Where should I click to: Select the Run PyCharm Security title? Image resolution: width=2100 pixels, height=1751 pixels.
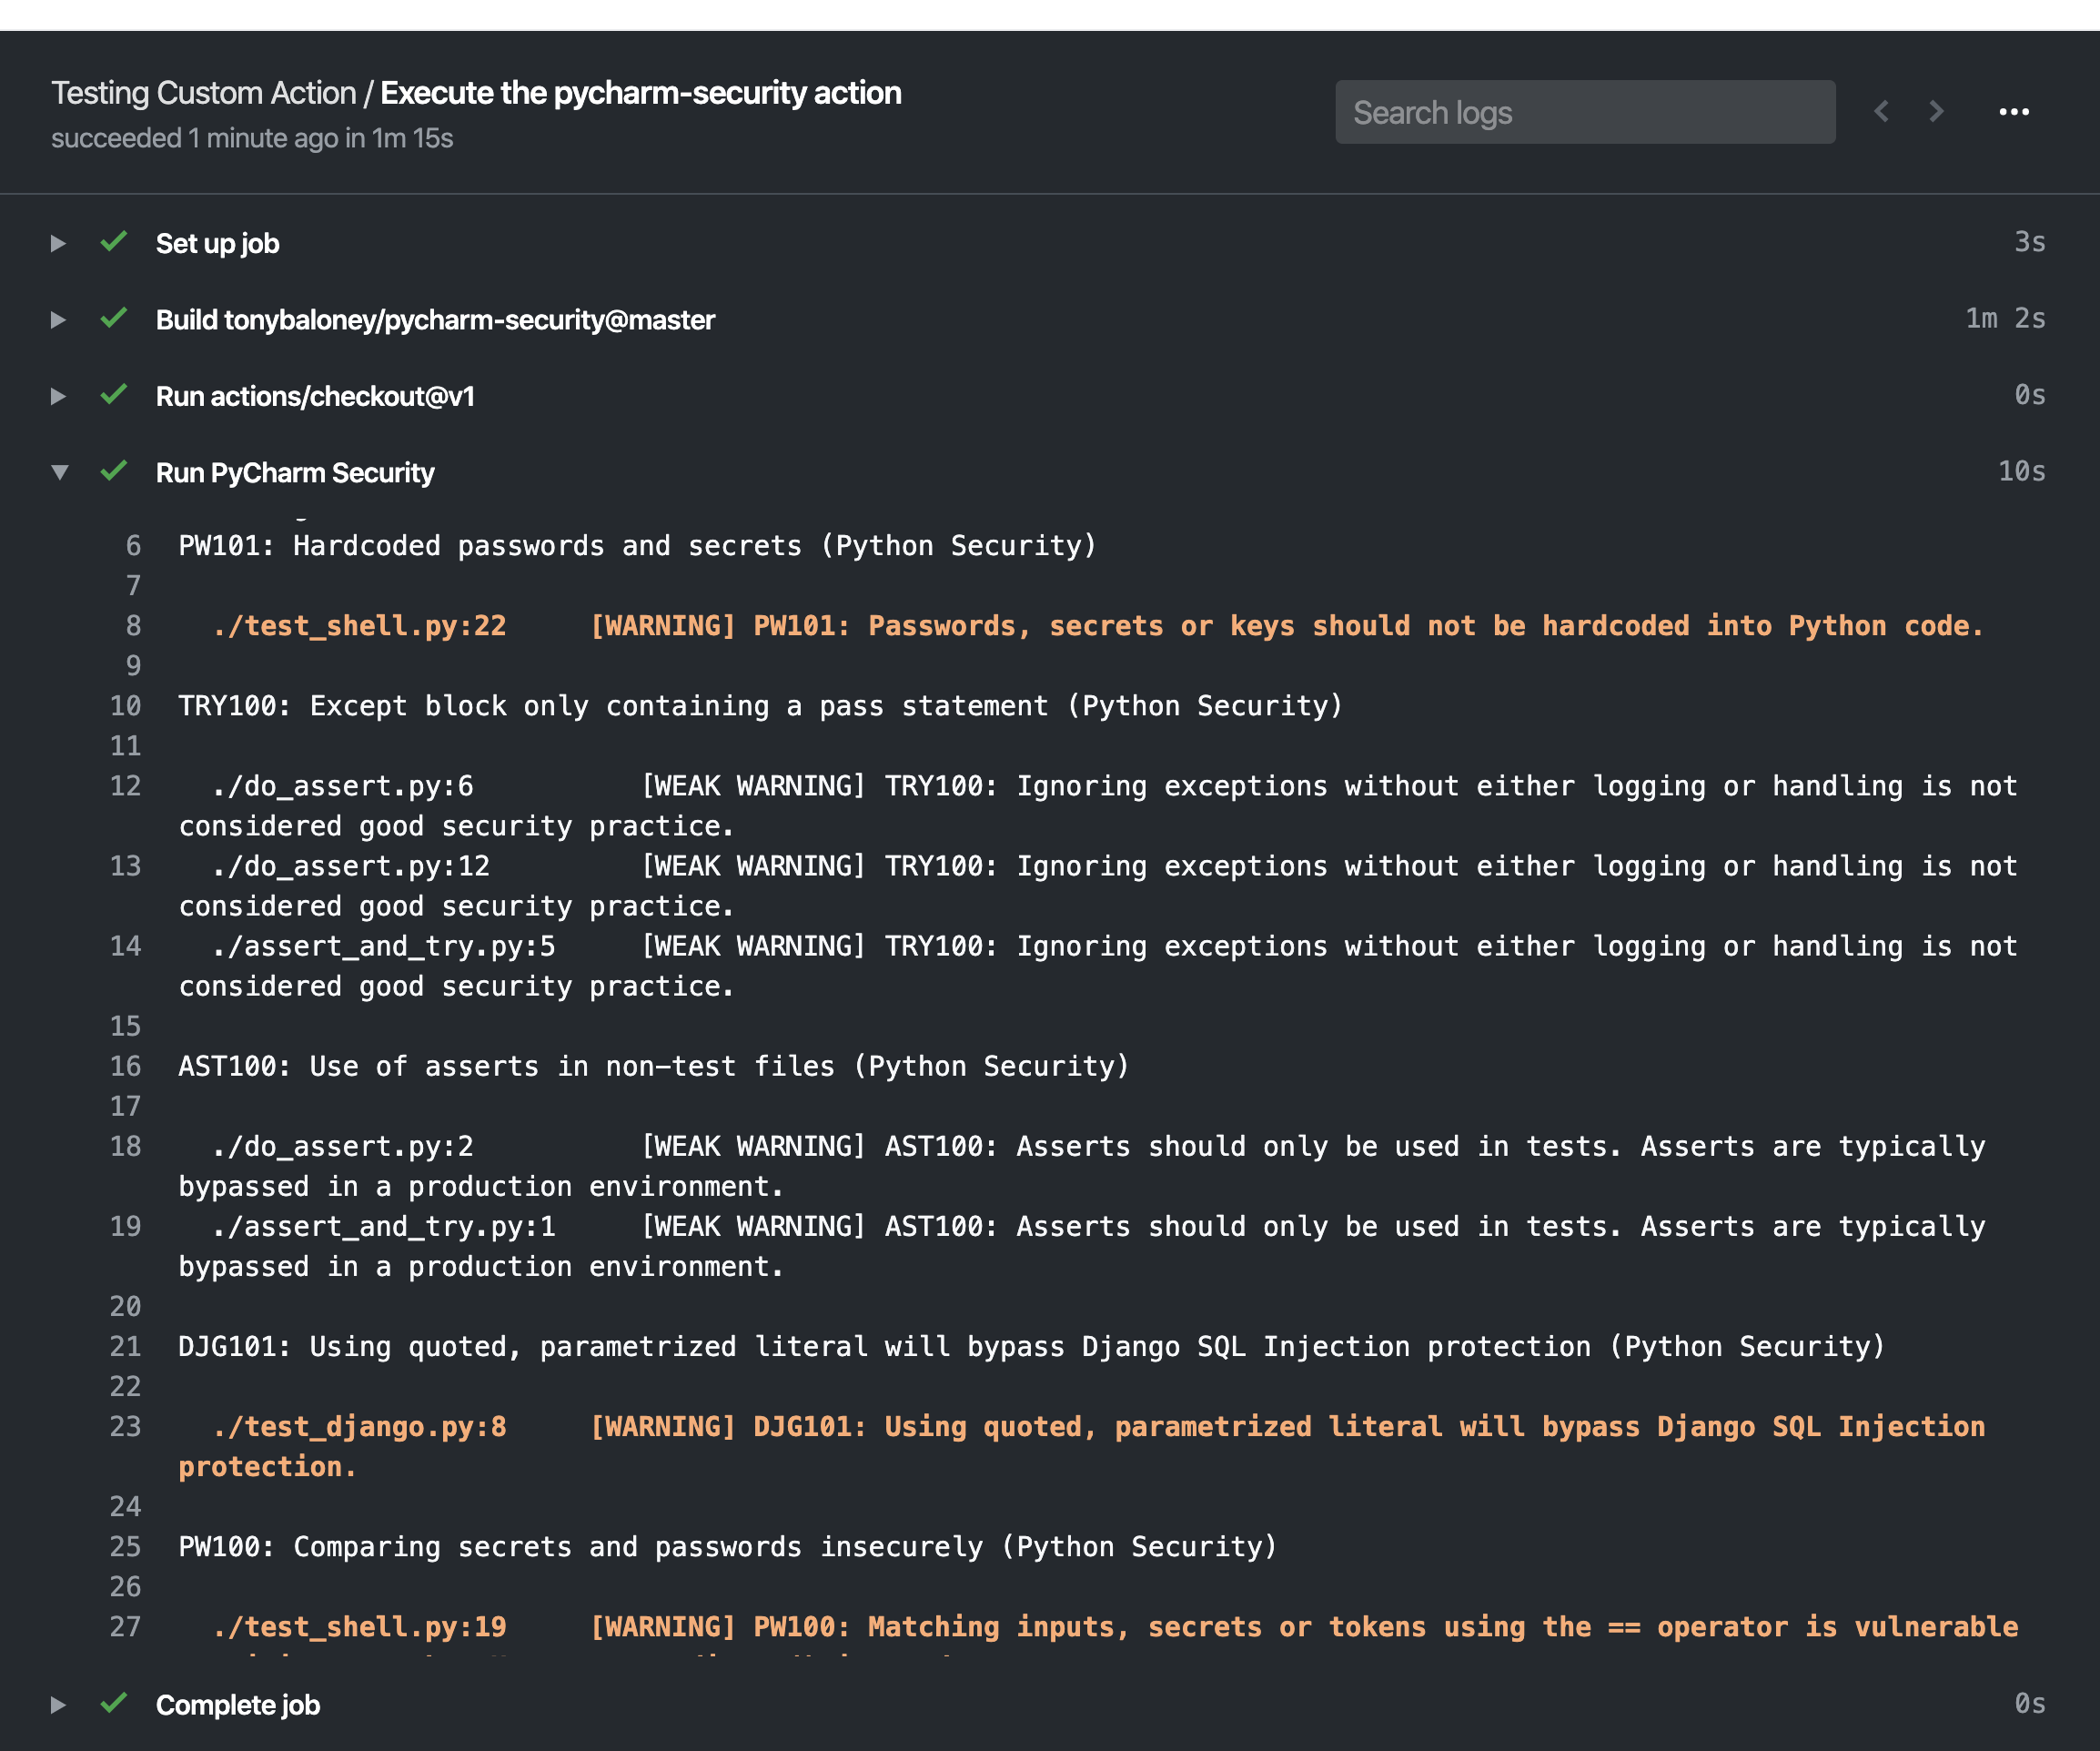[295, 473]
